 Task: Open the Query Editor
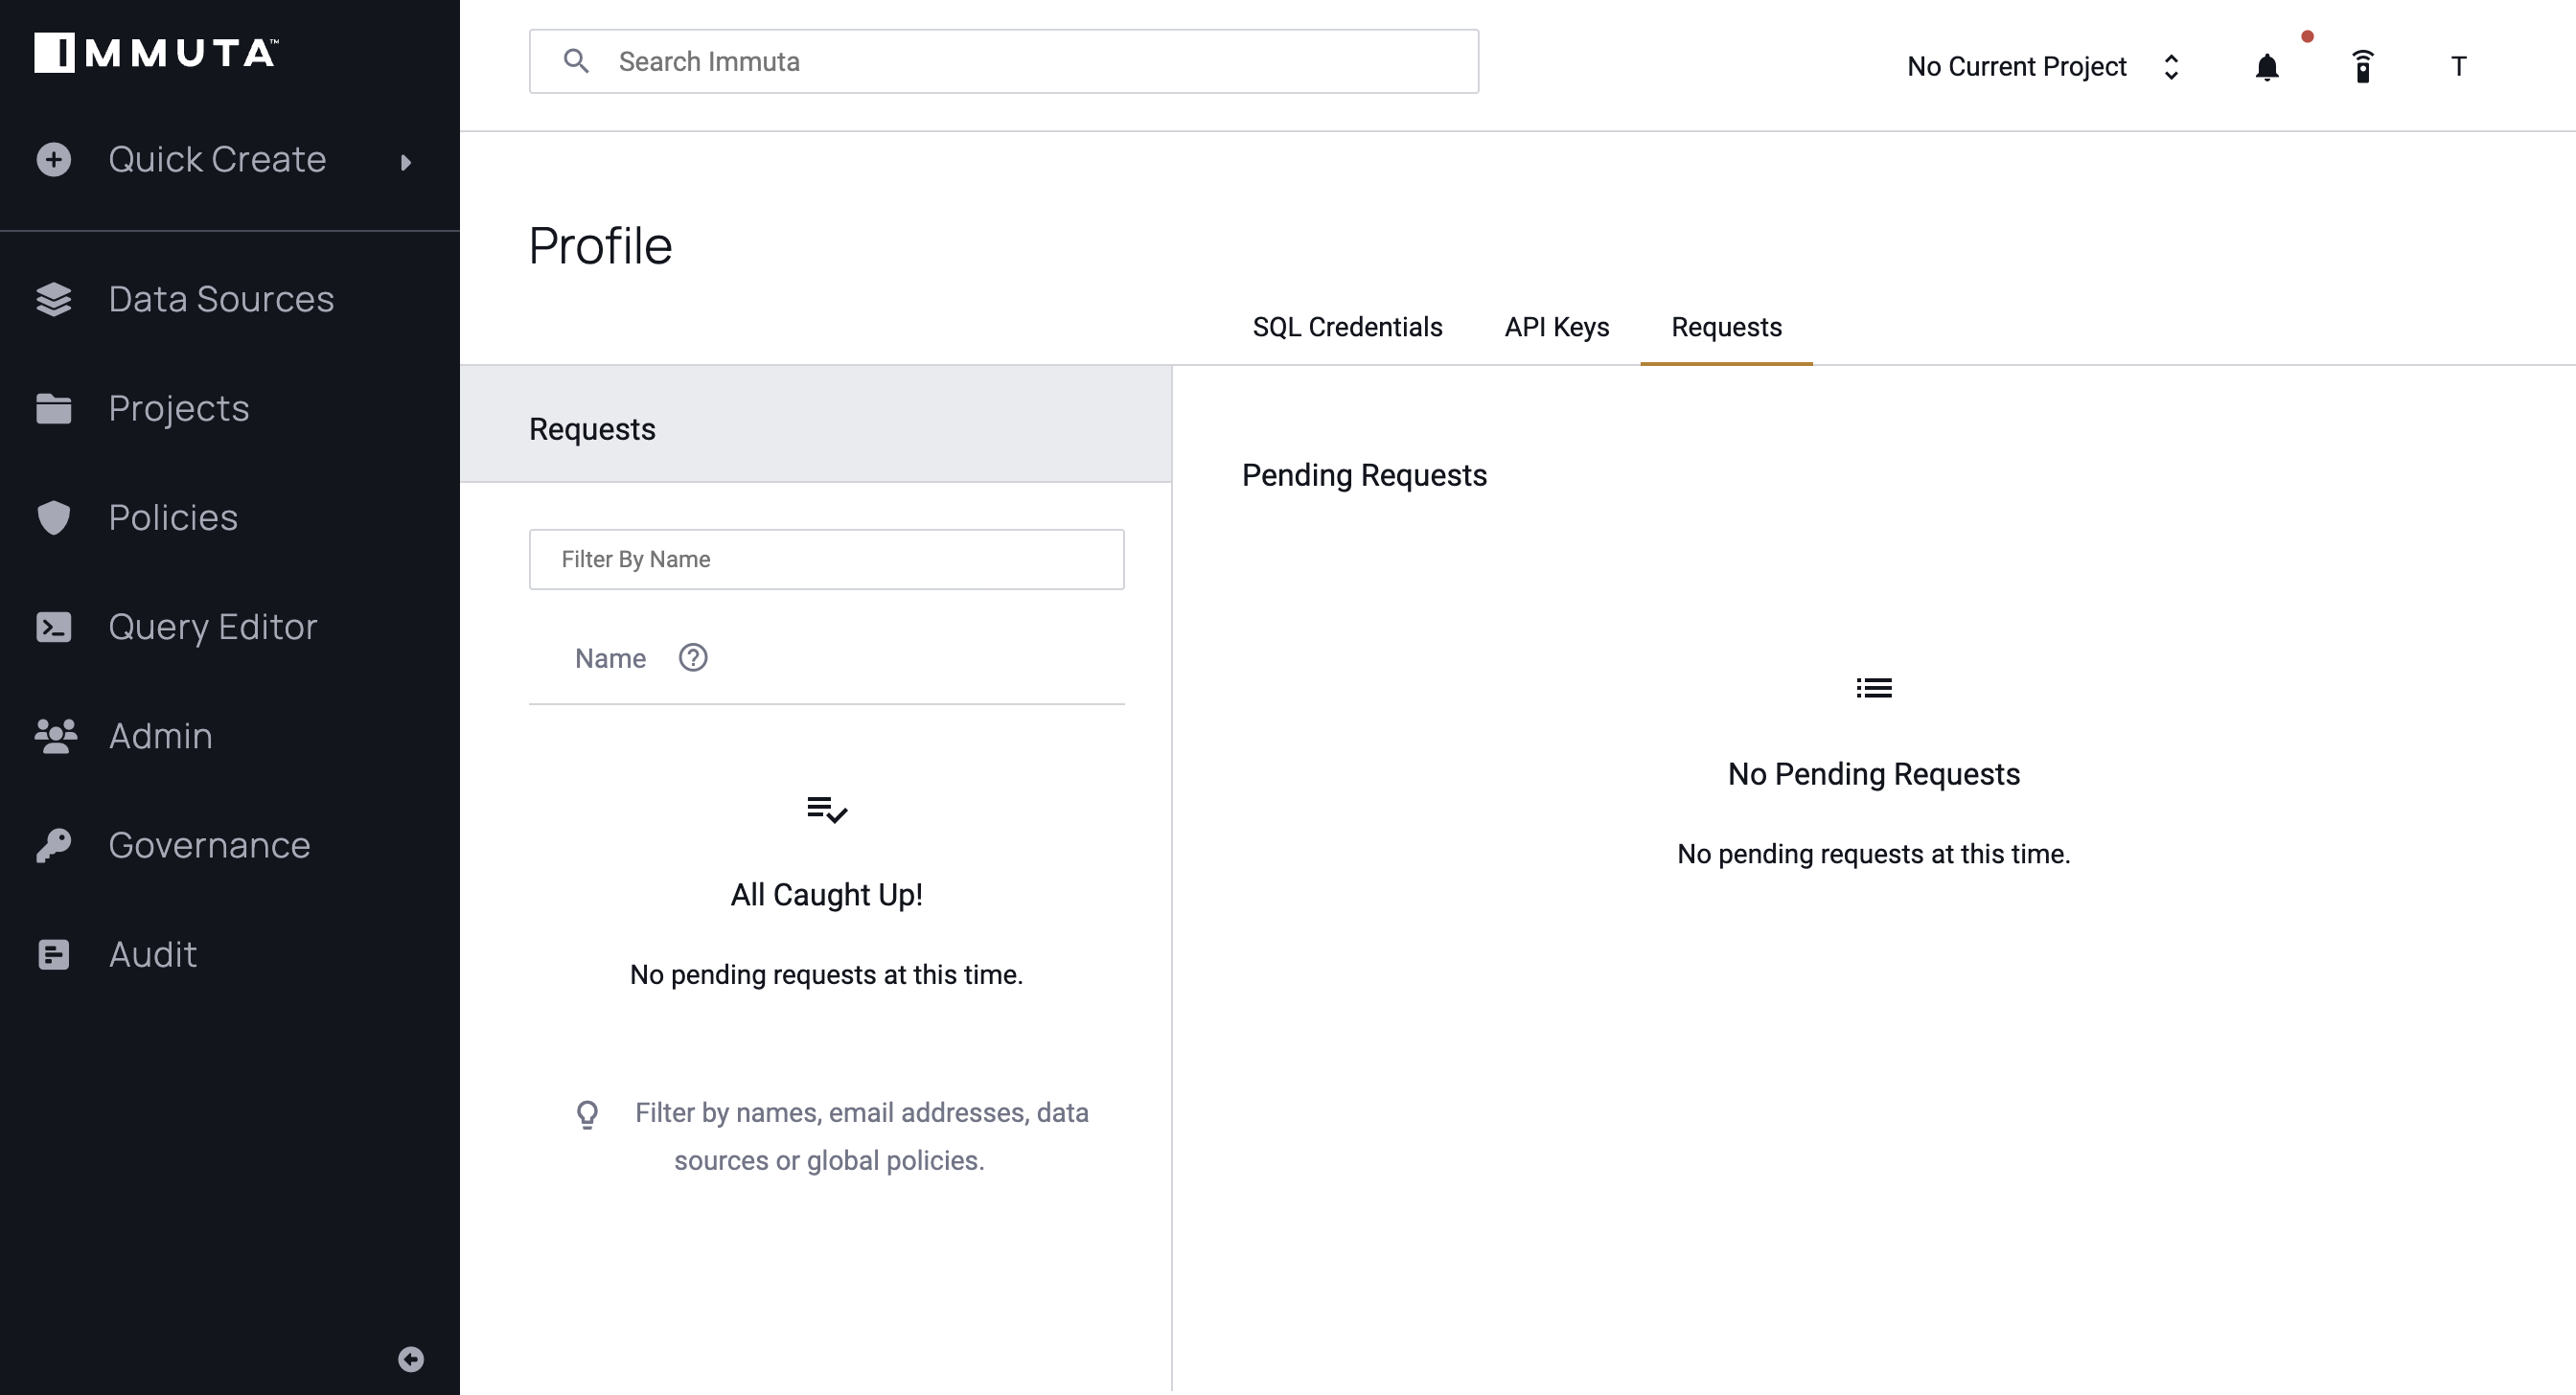(213, 627)
